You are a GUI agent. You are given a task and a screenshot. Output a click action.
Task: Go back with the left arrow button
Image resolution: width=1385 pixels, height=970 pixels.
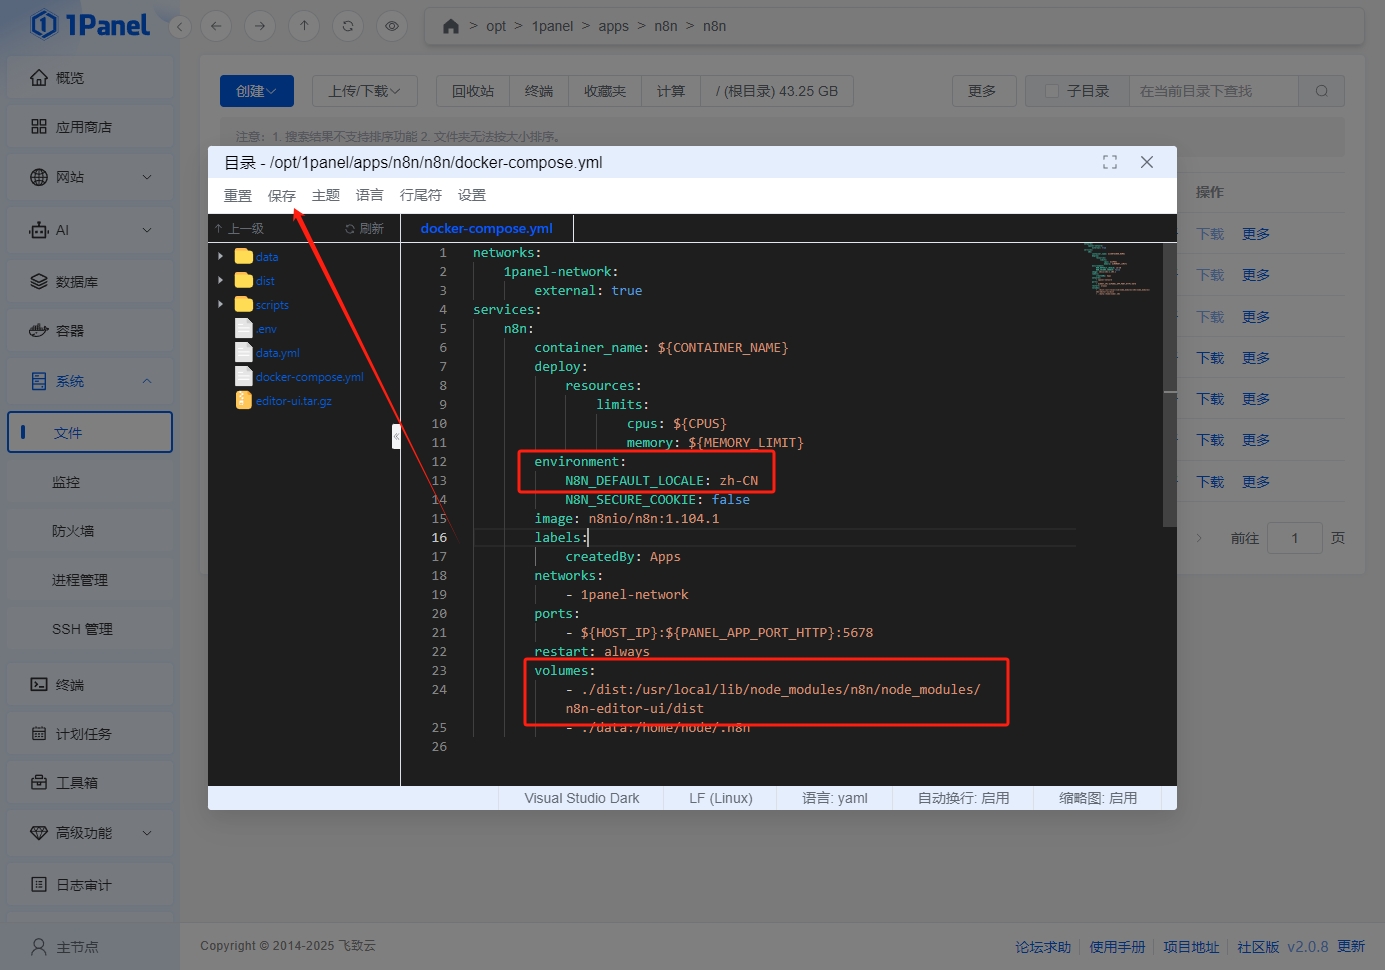click(x=216, y=26)
